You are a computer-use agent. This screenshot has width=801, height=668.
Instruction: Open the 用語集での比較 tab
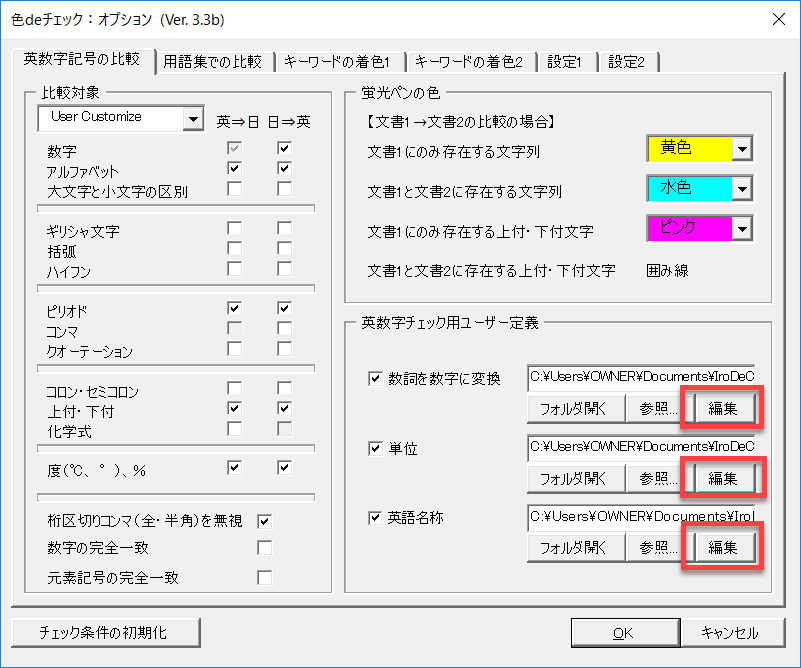[x=213, y=62]
